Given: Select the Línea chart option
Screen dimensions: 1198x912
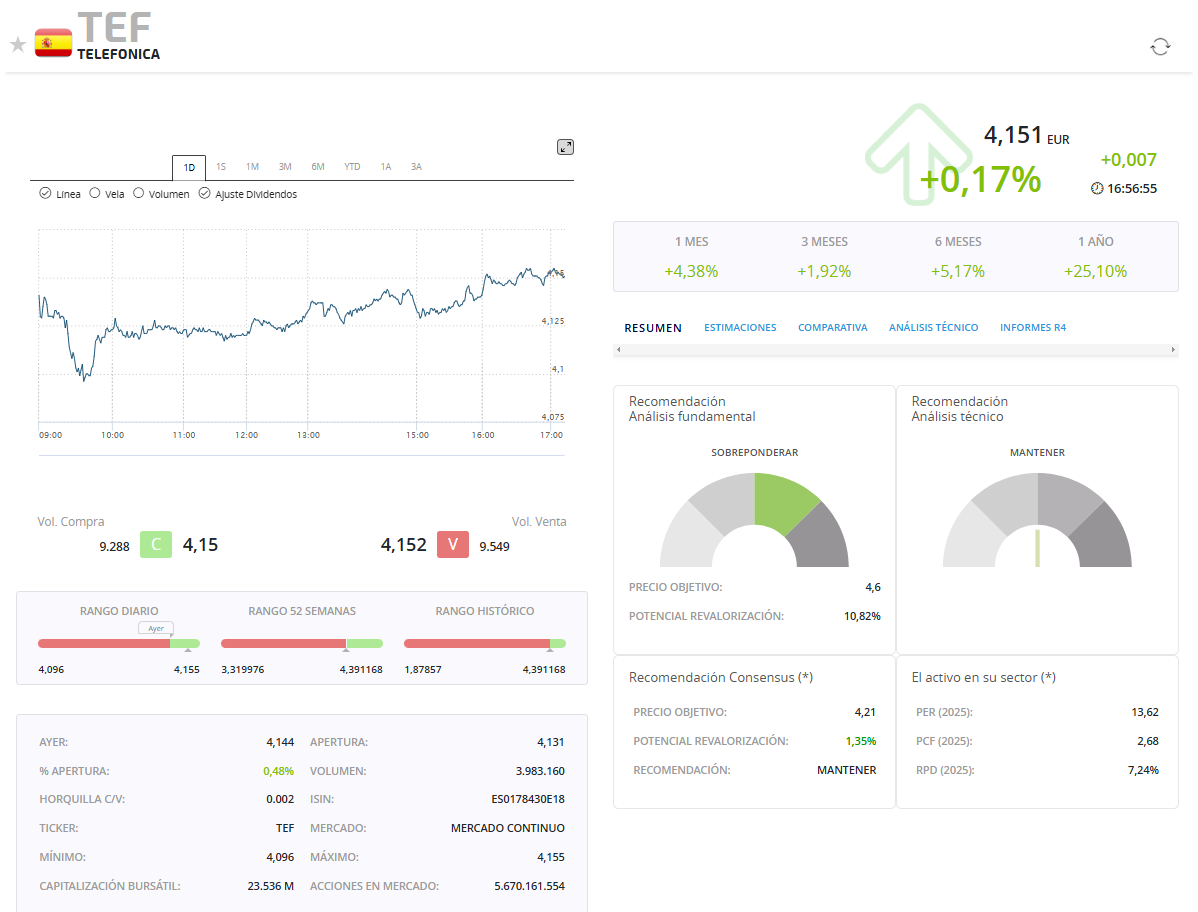Looking at the screenshot, I should pyautogui.click(x=45, y=193).
